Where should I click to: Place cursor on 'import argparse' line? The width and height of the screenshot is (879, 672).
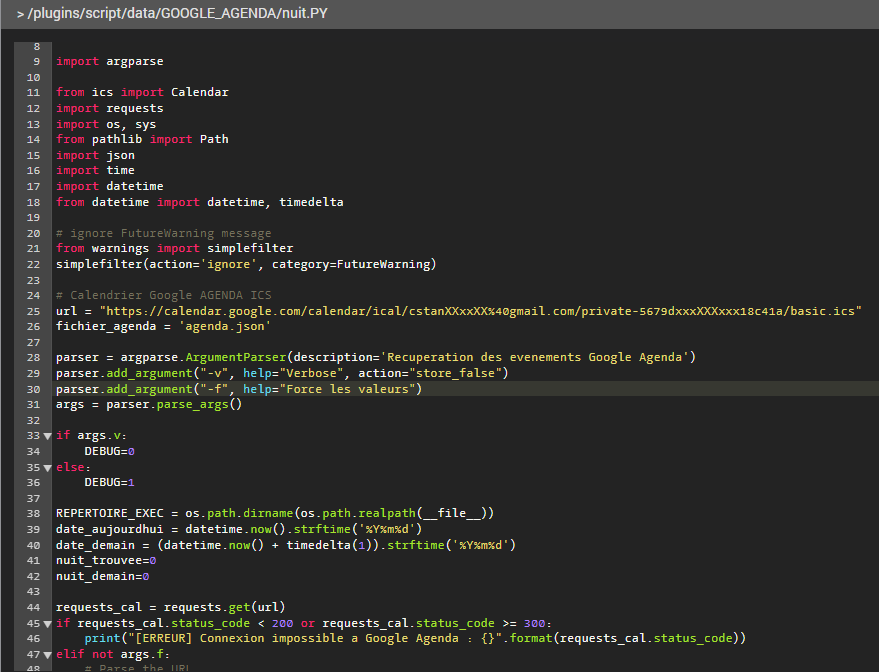[x=110, y=62]
